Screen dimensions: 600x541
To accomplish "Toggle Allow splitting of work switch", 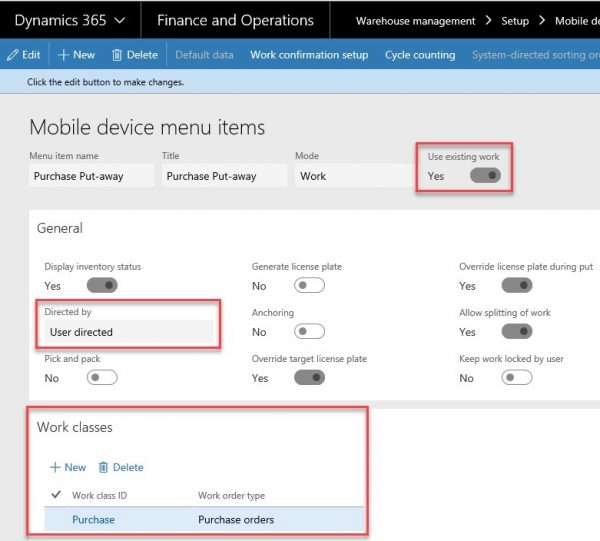I will [517, 331].
